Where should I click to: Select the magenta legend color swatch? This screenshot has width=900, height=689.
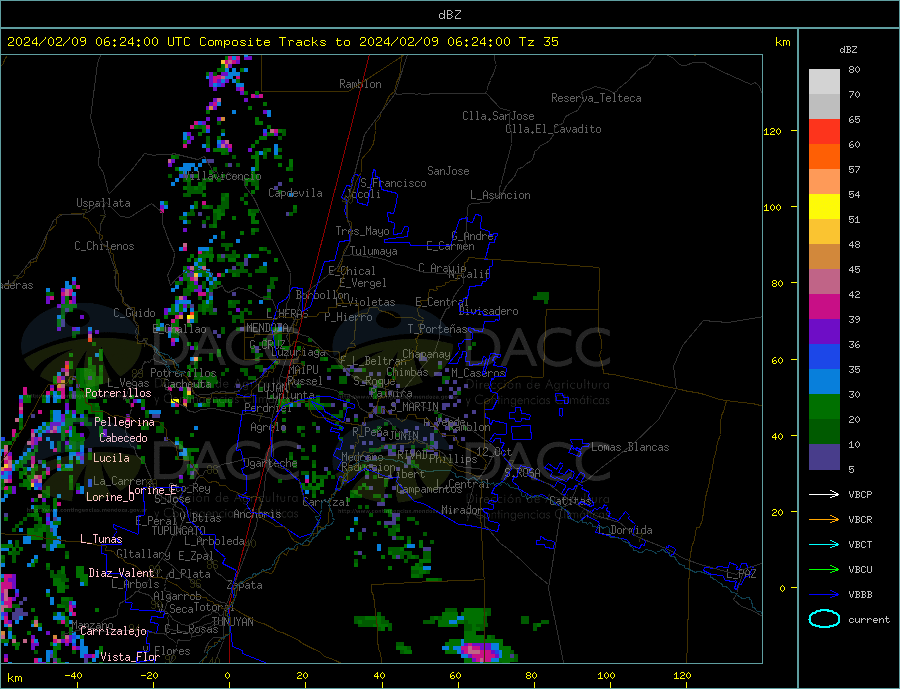click(824, 307)
